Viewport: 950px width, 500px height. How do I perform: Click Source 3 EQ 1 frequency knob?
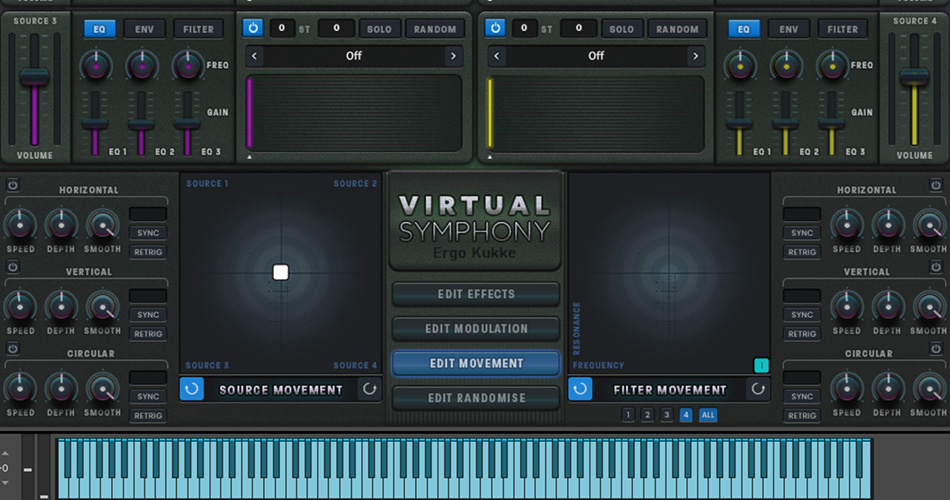click(x=96, y=65)
